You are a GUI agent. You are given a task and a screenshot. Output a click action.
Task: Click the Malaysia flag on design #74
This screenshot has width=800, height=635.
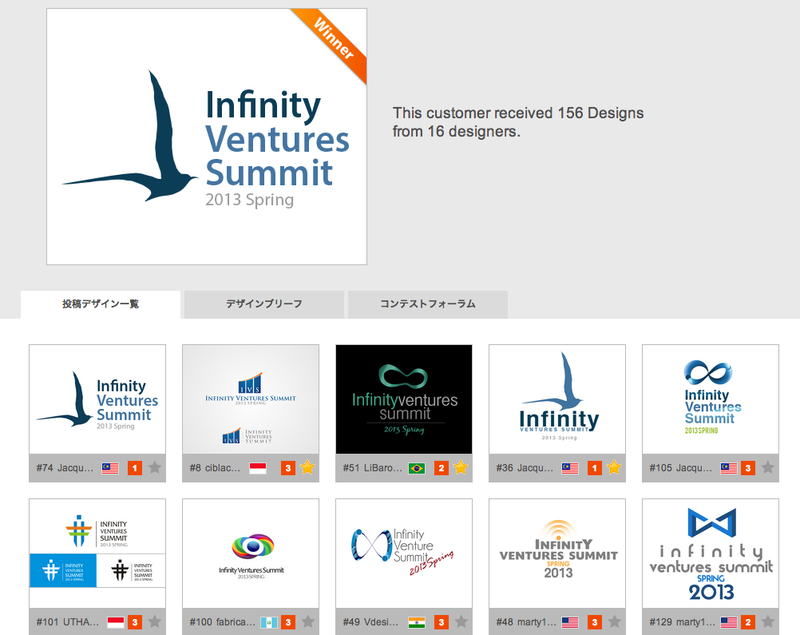(x=110, y=468)
